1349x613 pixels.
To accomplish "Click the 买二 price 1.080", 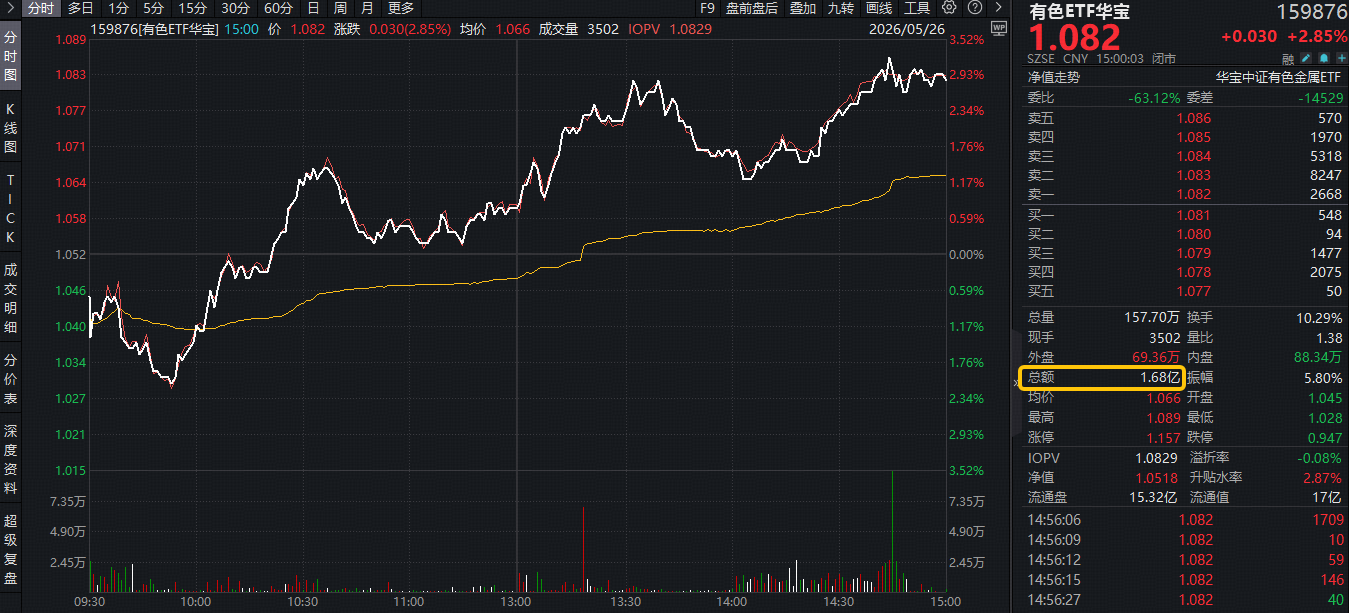I will tap(1193, 234).
